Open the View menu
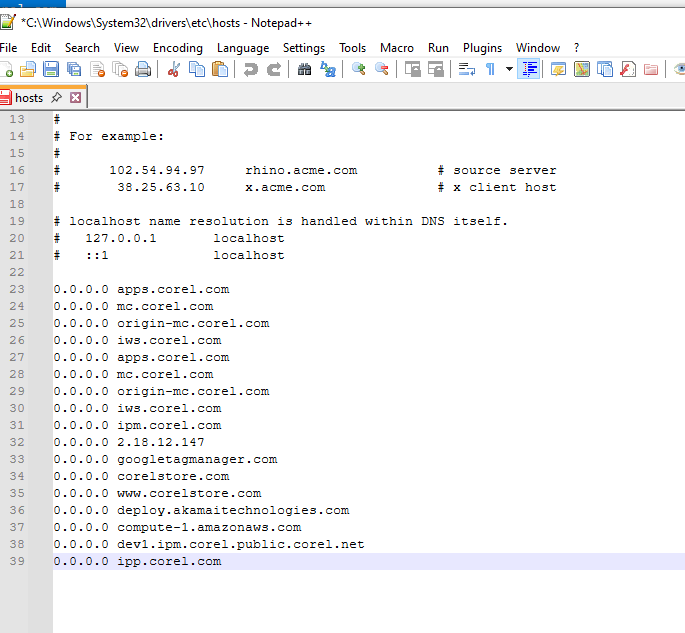This screenshot has width=685, height=633. (126, 48)
